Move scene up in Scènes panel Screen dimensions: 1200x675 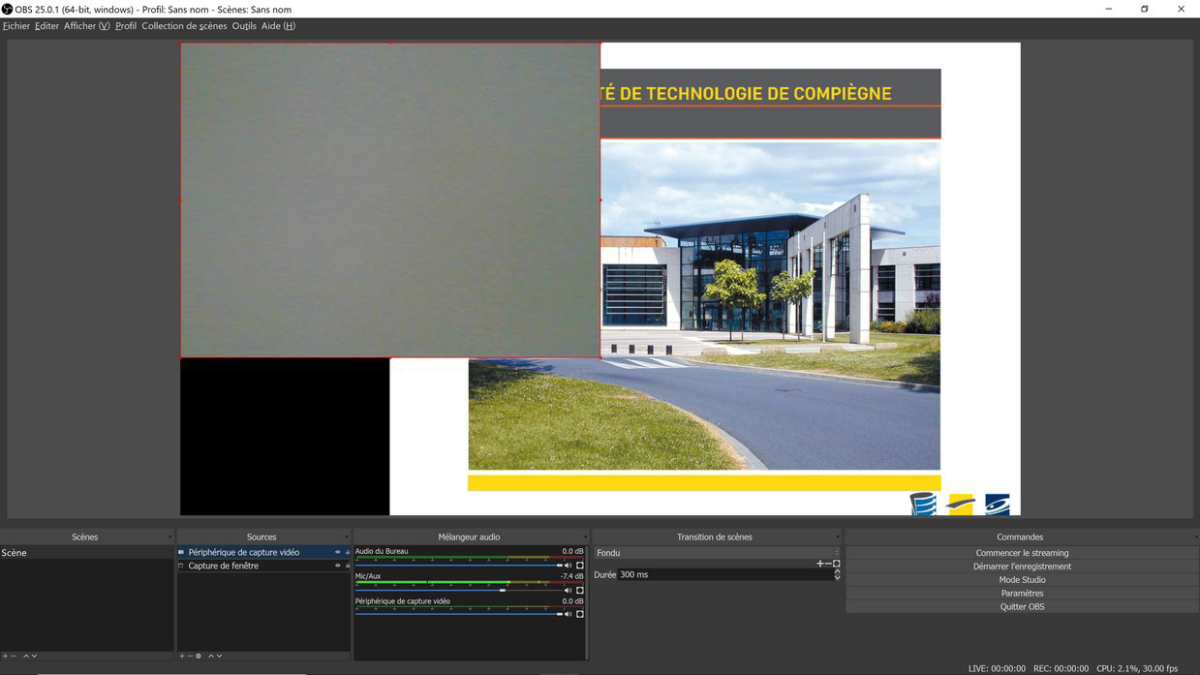click(26, 656)
